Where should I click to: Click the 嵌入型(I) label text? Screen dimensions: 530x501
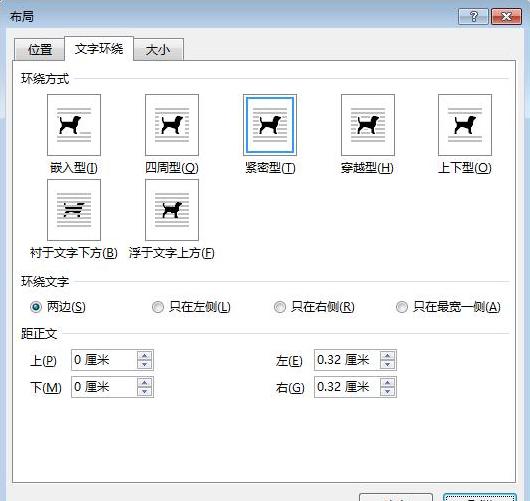coord(74,167)
